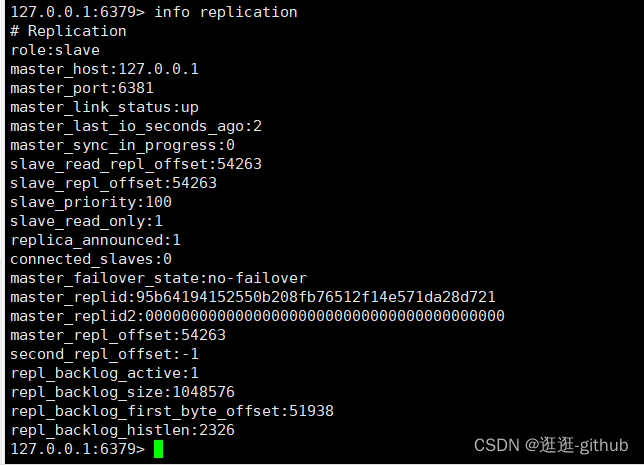Click the connected_slaves:0 line
This screenshot has height=465, width=644.
(x=91, y=259)
